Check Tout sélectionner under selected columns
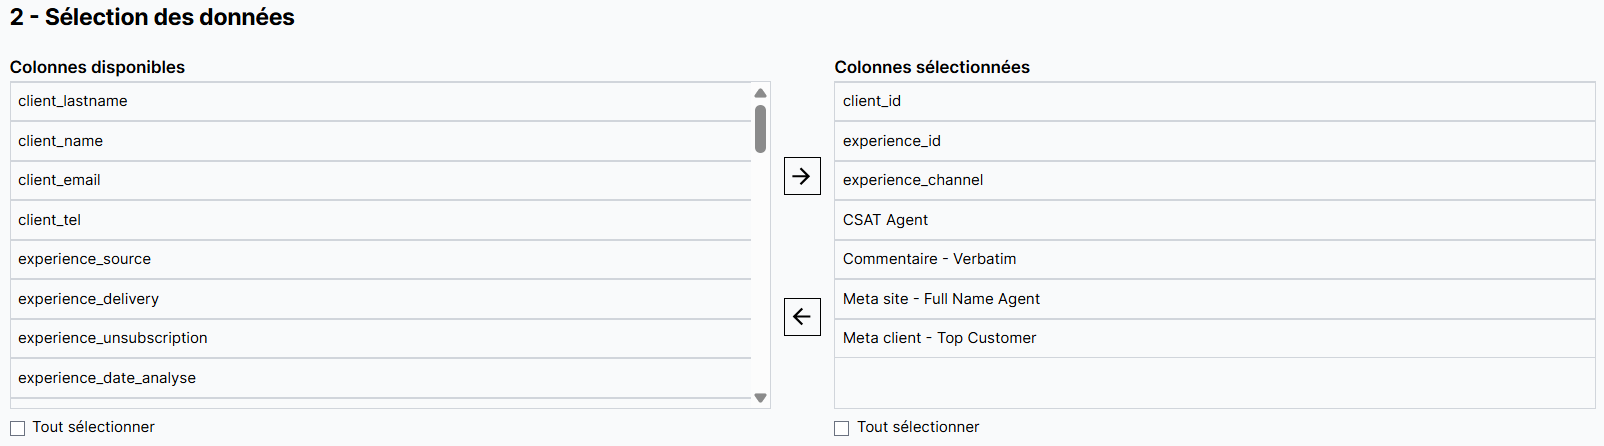The width and height of the screenshot is (1604, 446). pos(842,428)
